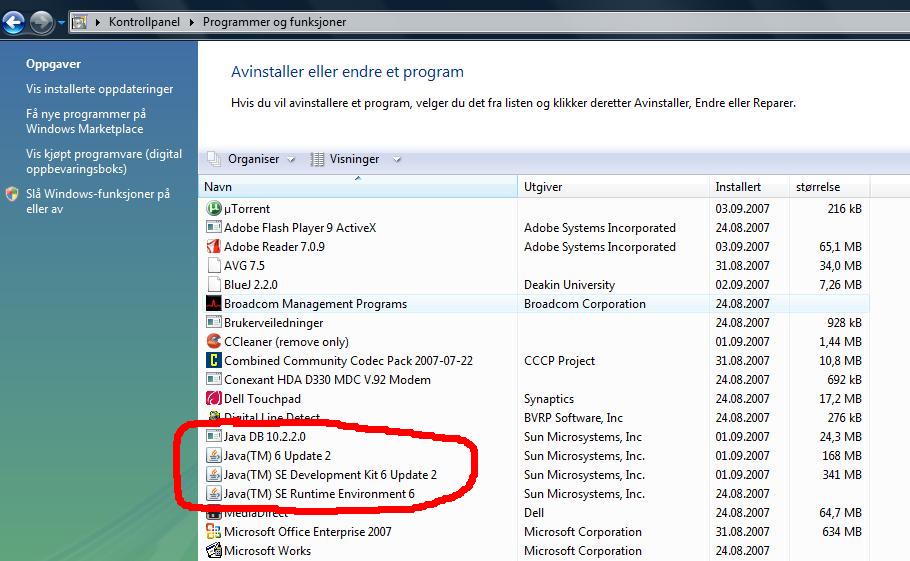The height and width of the screenshot is (561, 910).
Task: Click the shield icon beside Windows-funksjoner
Action: [x=12, y=194]
